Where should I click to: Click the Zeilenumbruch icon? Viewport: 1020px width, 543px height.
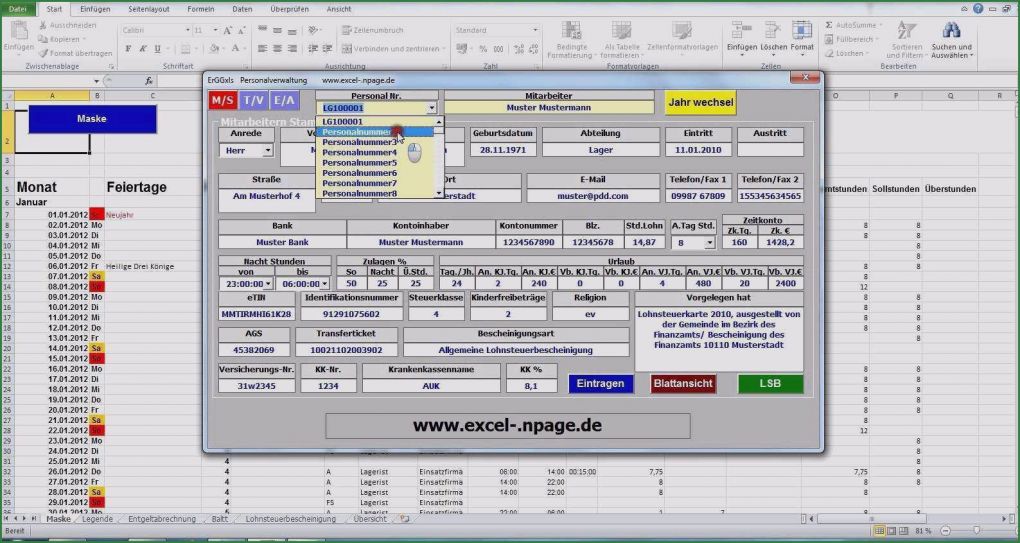click(x=347, y=31)
